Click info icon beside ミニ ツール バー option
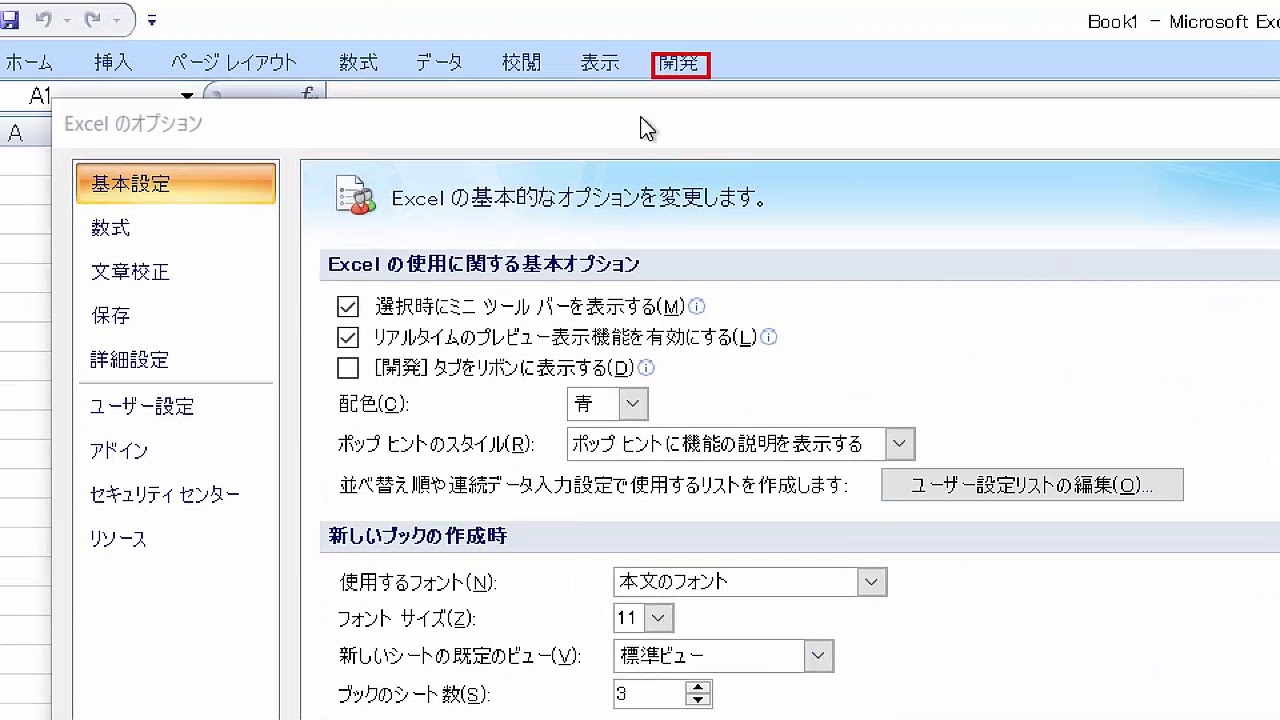This screenshot has width=1280, height=720. (x=697, y=307)
